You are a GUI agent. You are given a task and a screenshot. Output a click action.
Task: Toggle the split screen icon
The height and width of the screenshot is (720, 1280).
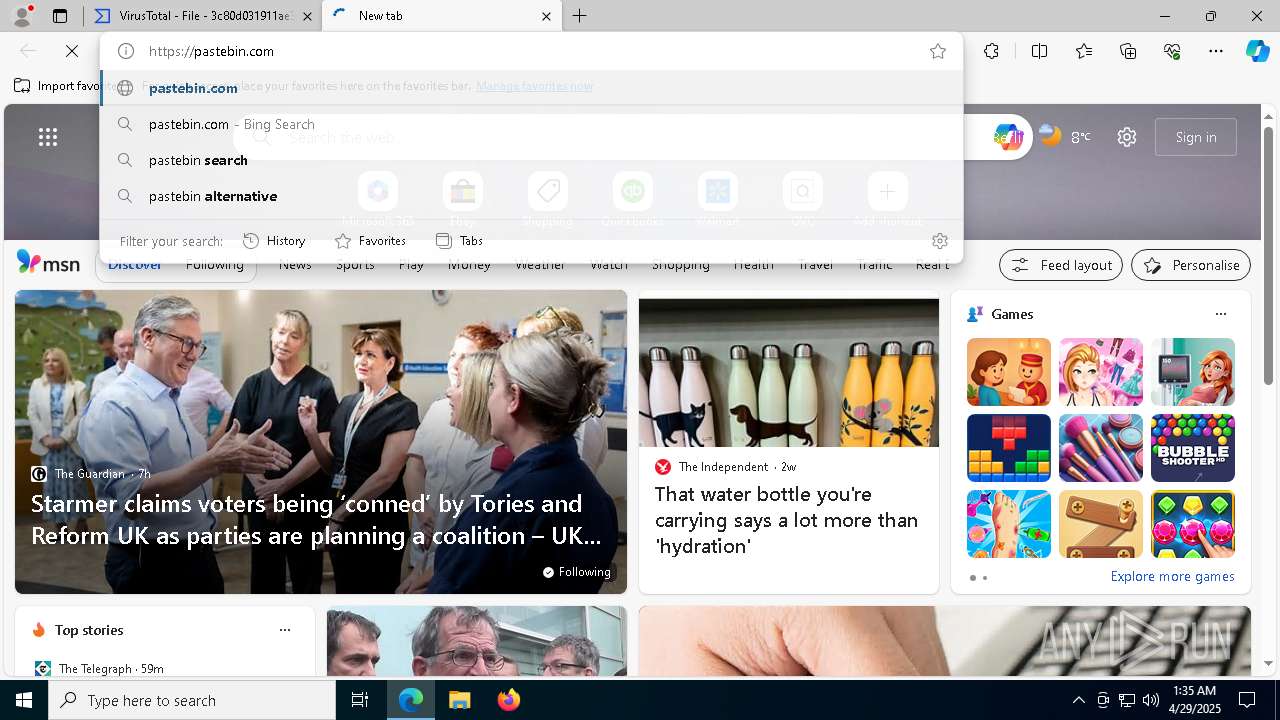pyautogui.click(x=1039, y=51)
